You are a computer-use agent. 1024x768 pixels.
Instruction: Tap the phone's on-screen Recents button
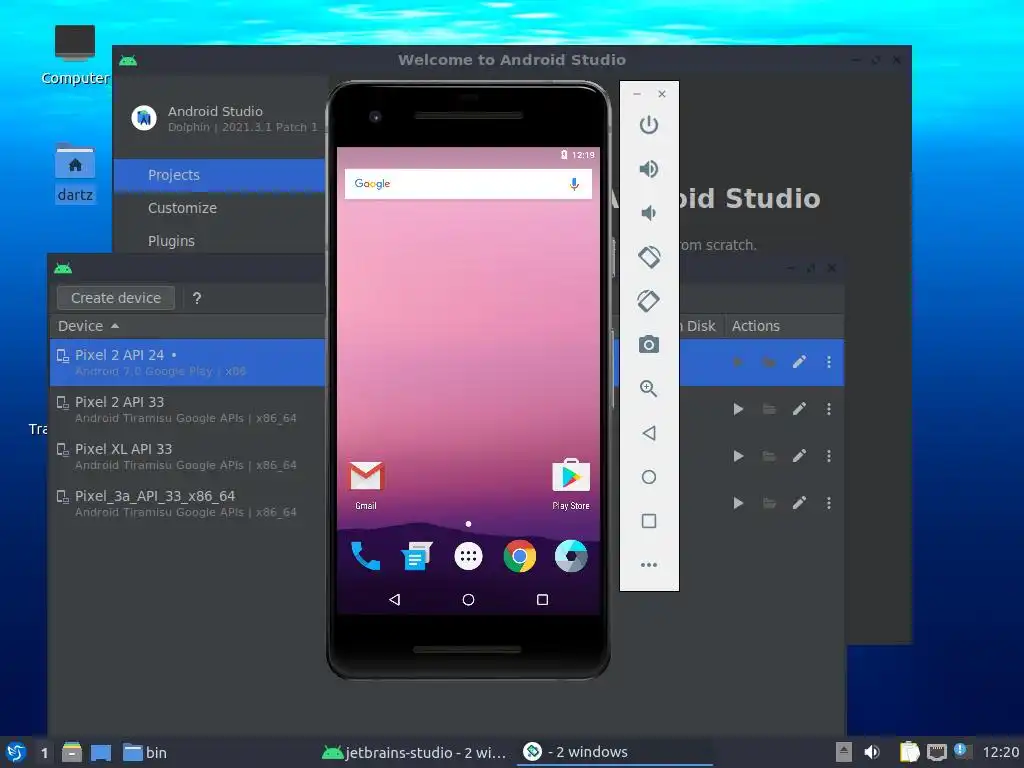(x=542, y=600)
